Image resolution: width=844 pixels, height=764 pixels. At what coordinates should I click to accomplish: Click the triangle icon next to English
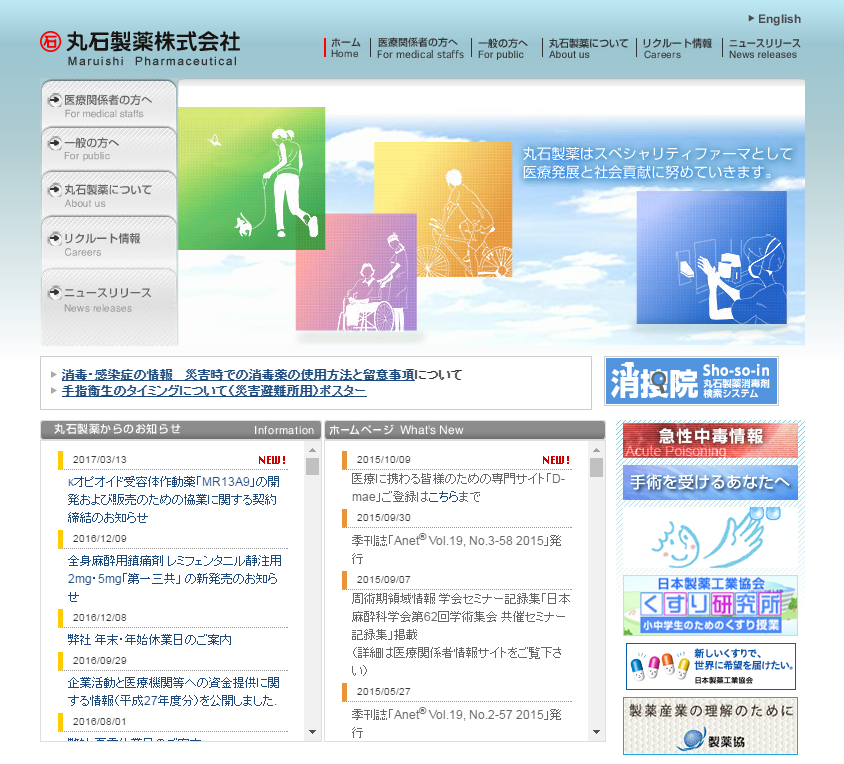coord(751,18)
